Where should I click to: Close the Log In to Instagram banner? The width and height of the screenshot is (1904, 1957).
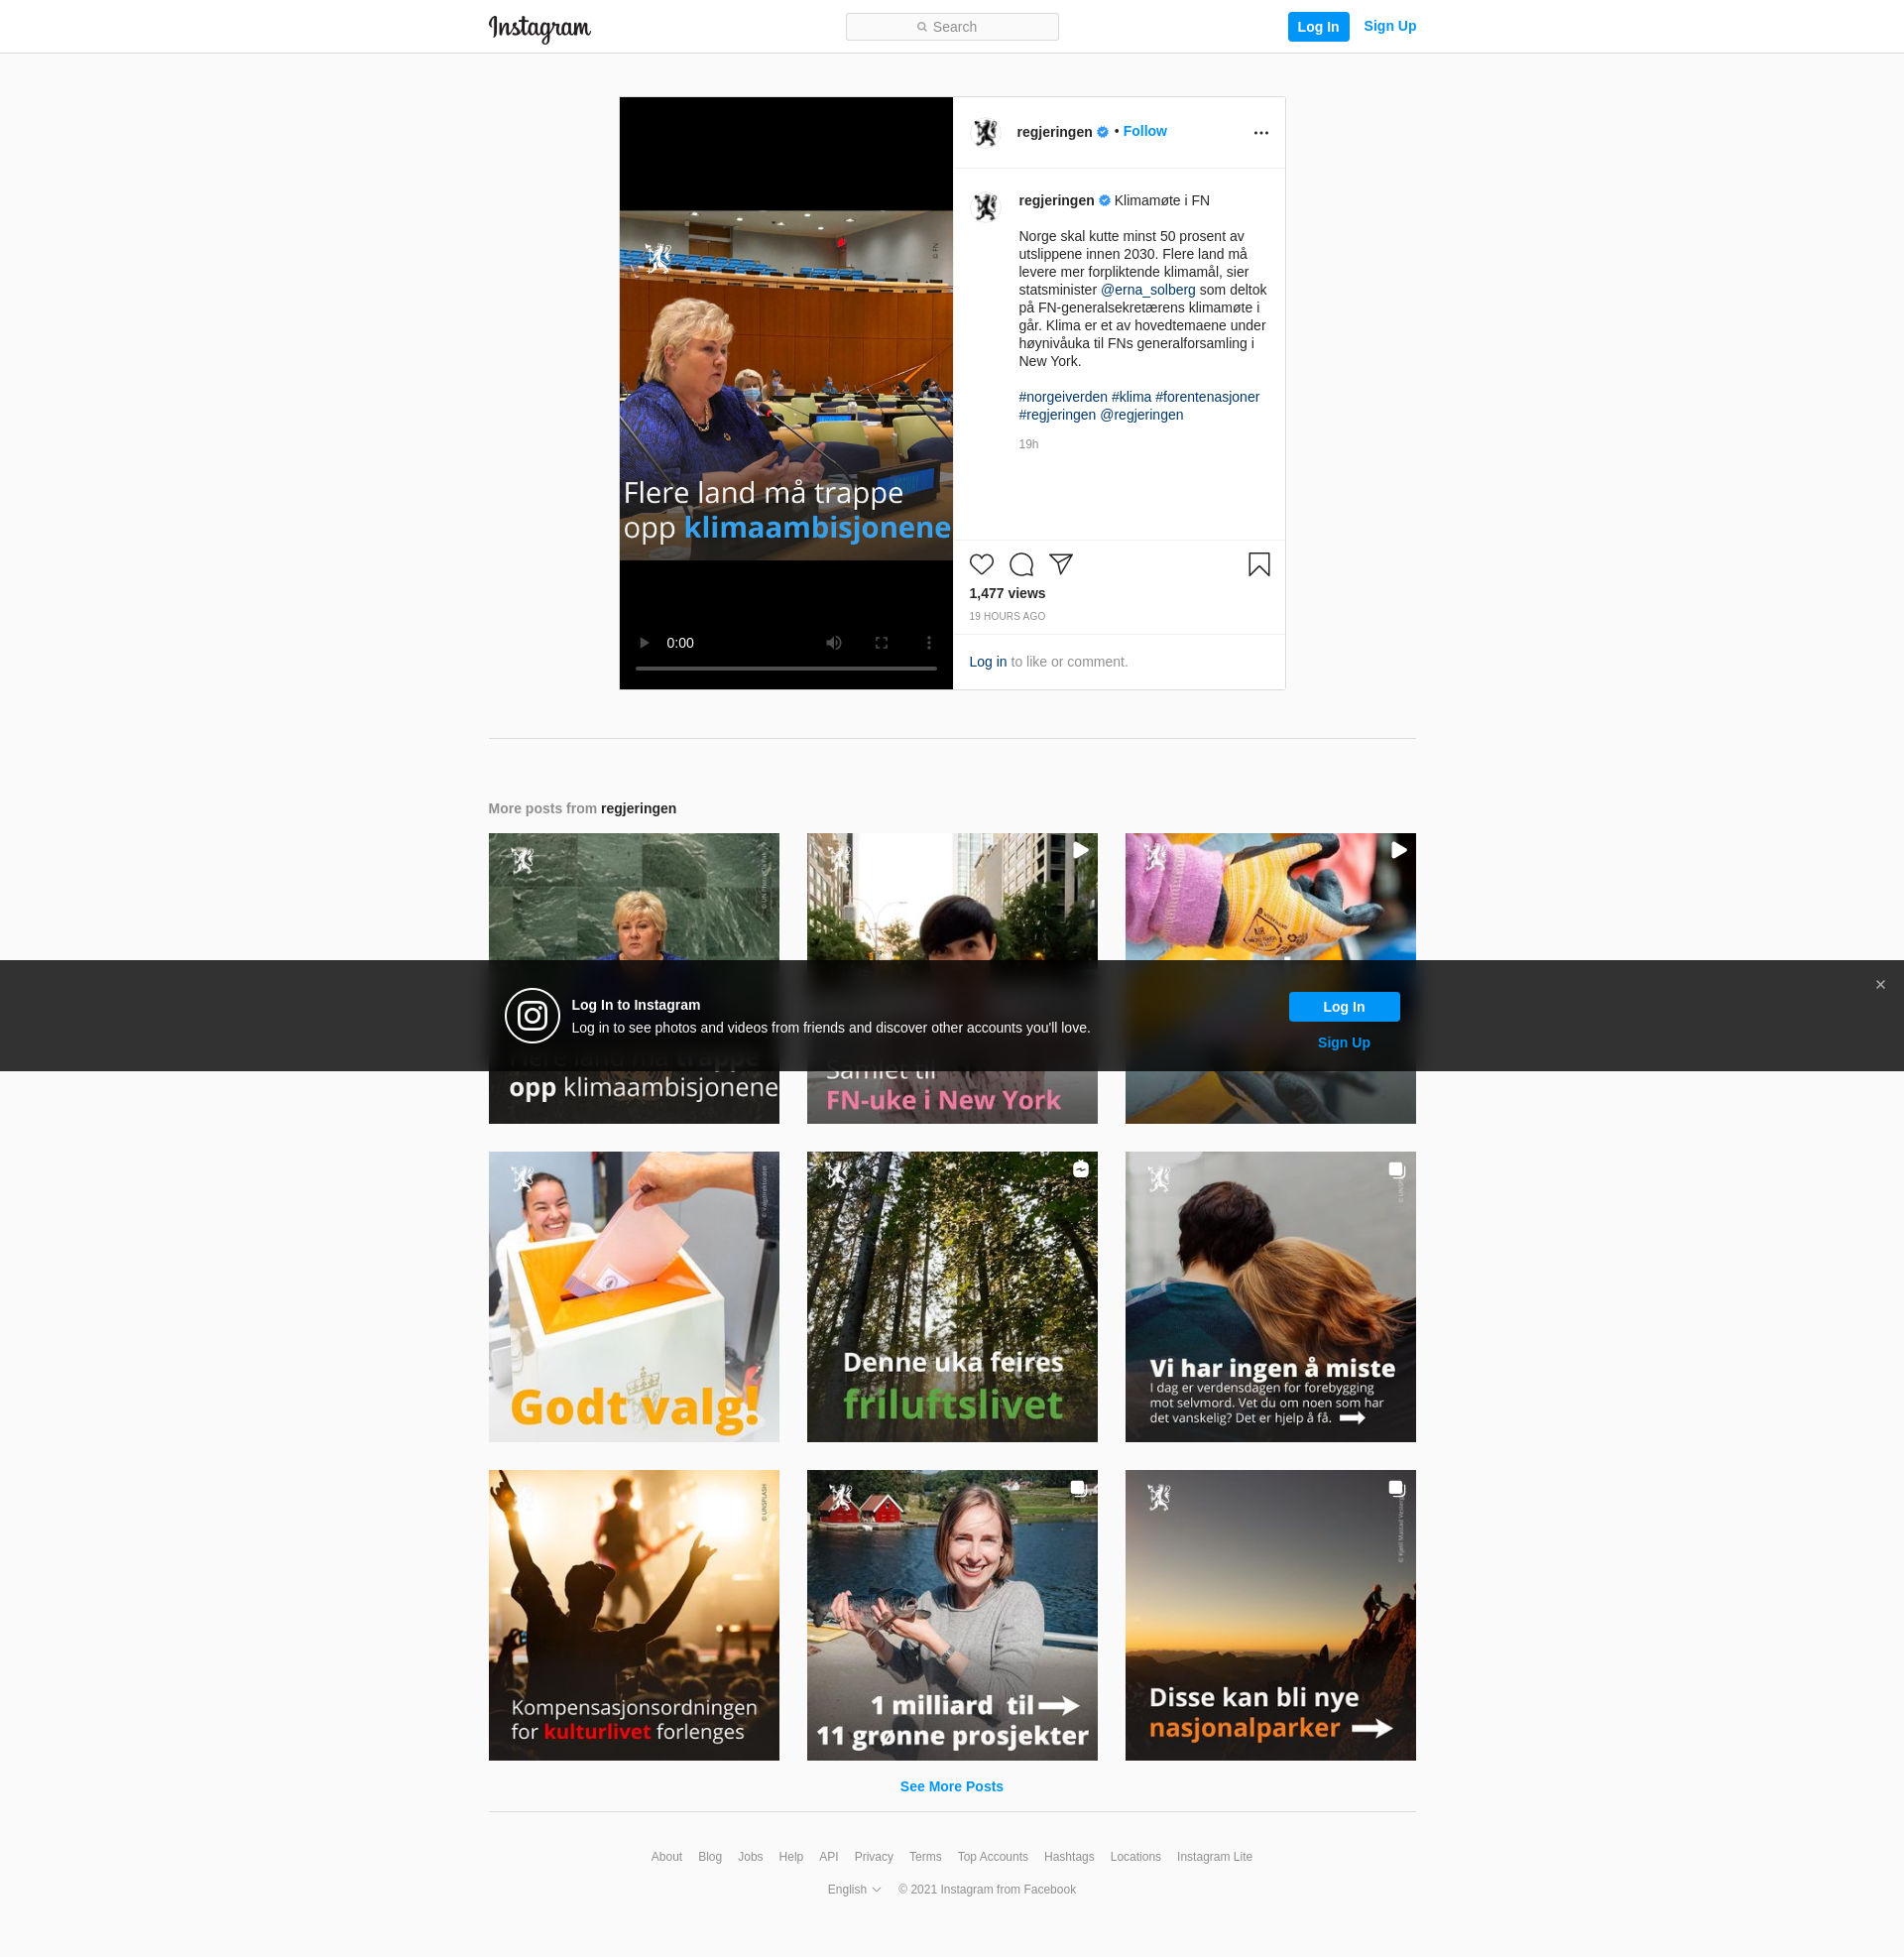pos(1880,985)
